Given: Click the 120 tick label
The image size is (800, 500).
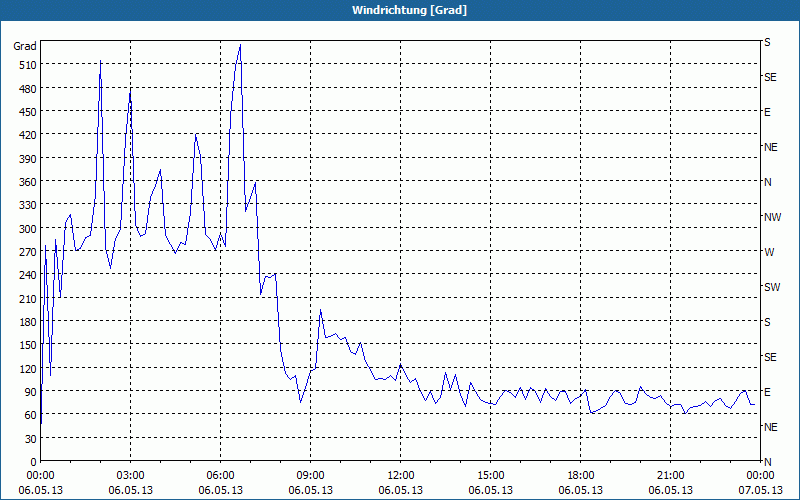Looking at the screenshot, I should 28,369.
